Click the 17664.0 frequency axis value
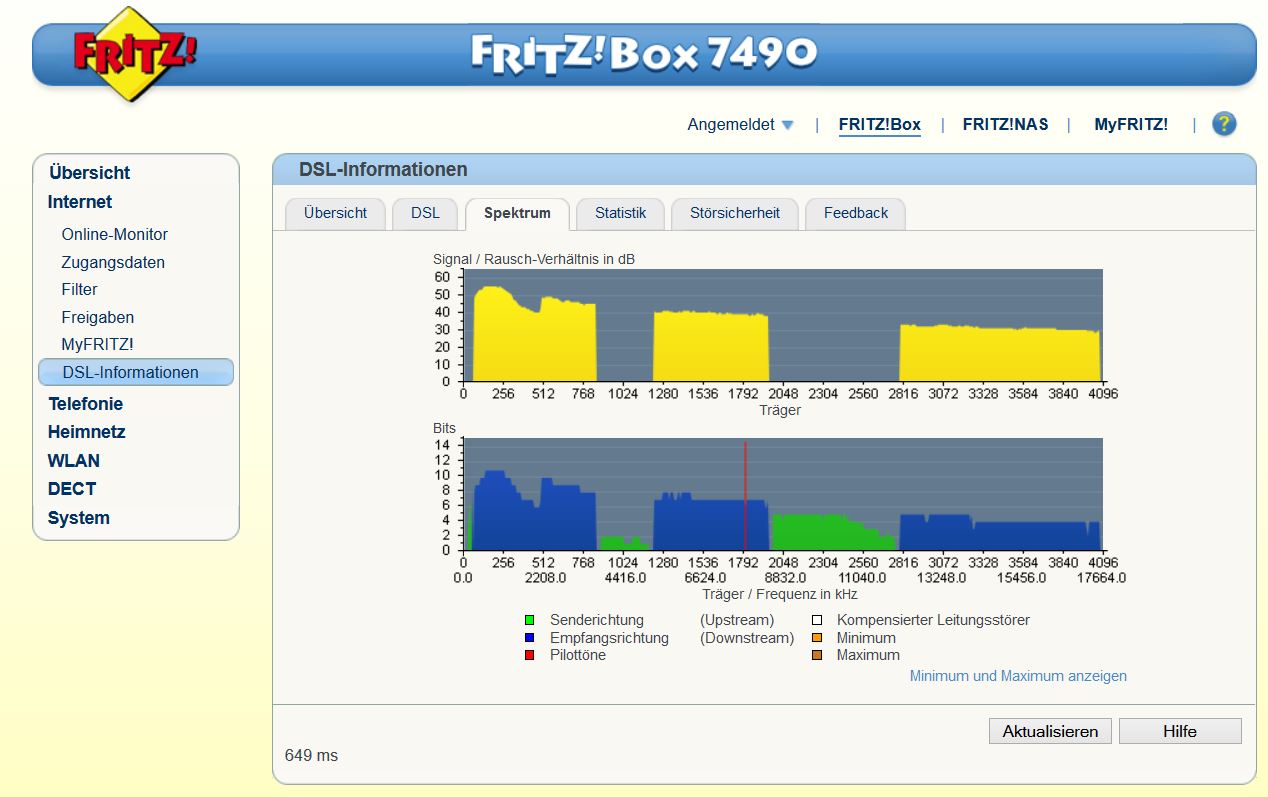The height and width of the screenshot is (797, 1268). coord(1100,578)
